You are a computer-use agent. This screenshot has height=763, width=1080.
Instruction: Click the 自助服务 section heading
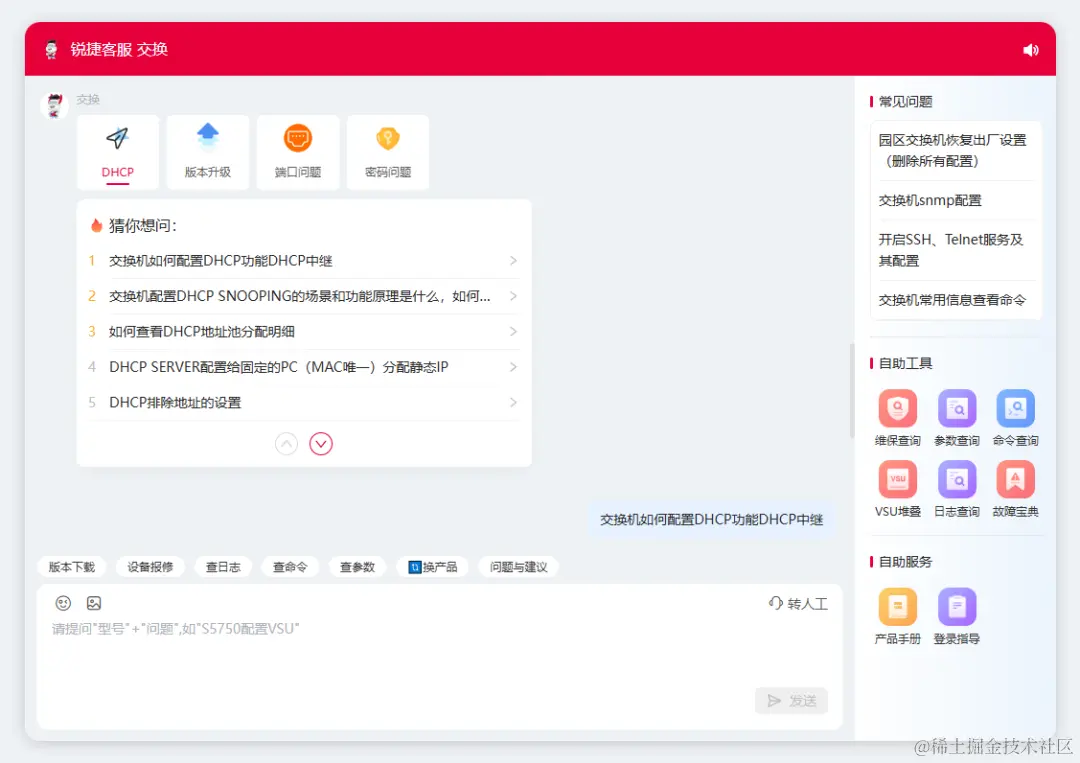point(905,562)
